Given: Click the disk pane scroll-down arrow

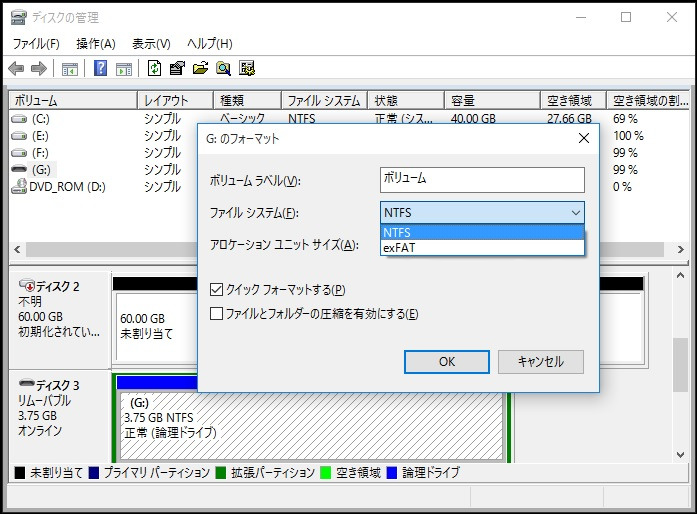Looking at the screenshot, I should coord(680,454).
